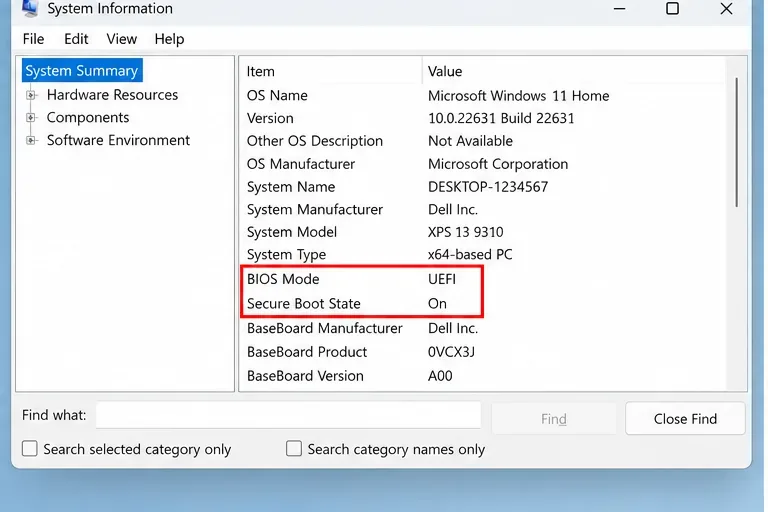Enable Search category names only
Screen dimensions: 768x512
pyautogui.click(x=293, y=448)
